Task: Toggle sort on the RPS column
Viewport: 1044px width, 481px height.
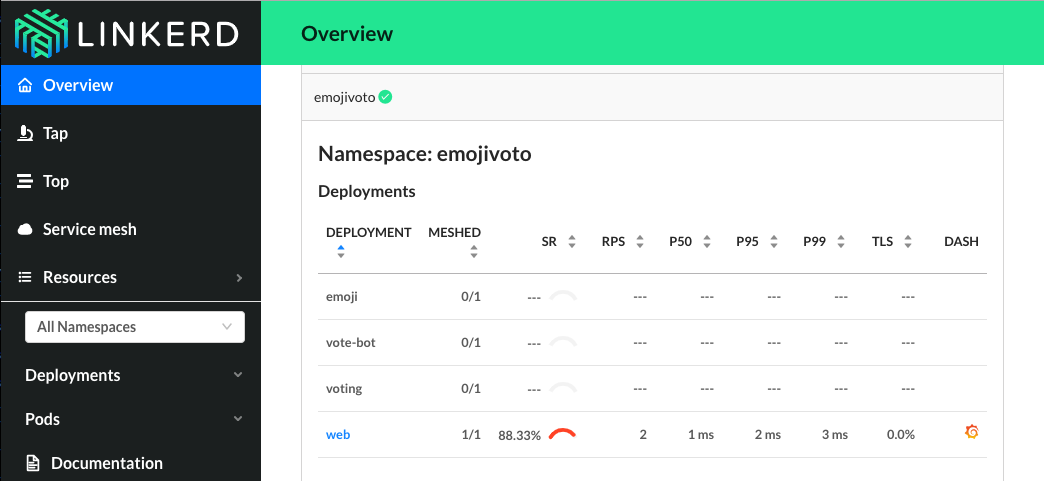Action: point(639,241)
